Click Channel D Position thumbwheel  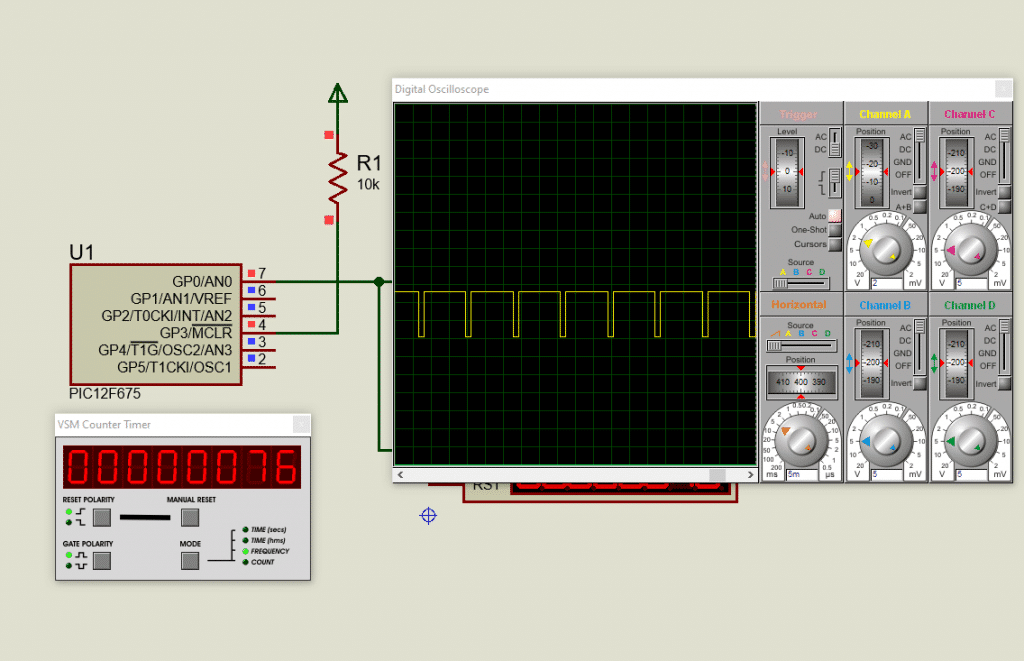(x=957, y=363)
